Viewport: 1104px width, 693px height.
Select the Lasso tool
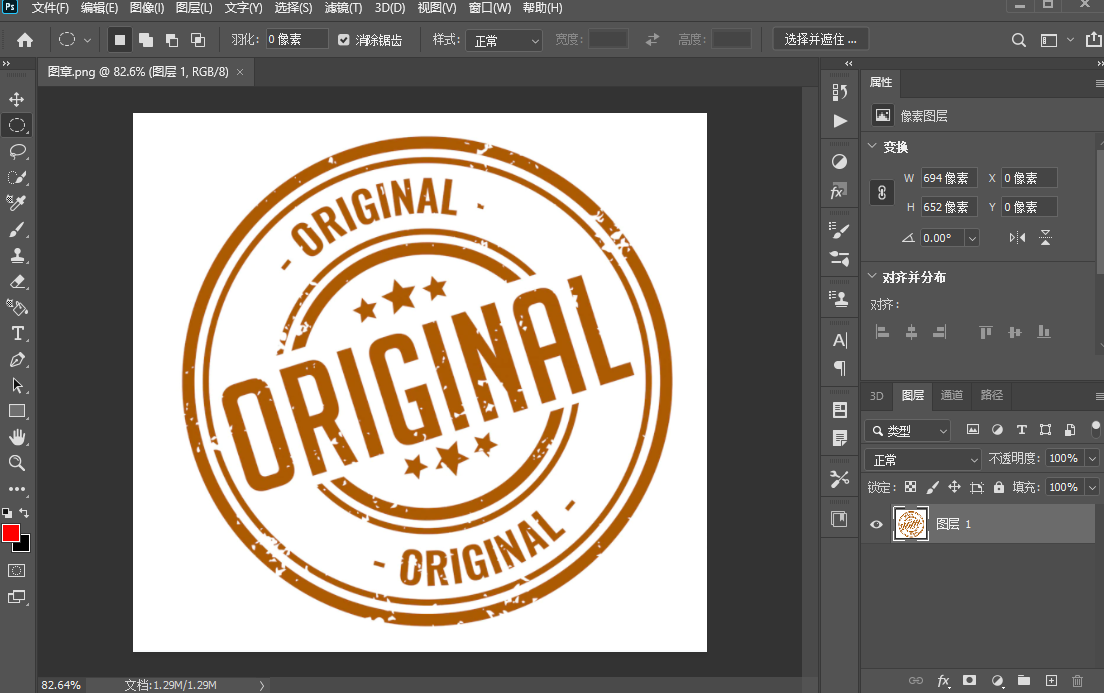point(17,151)
